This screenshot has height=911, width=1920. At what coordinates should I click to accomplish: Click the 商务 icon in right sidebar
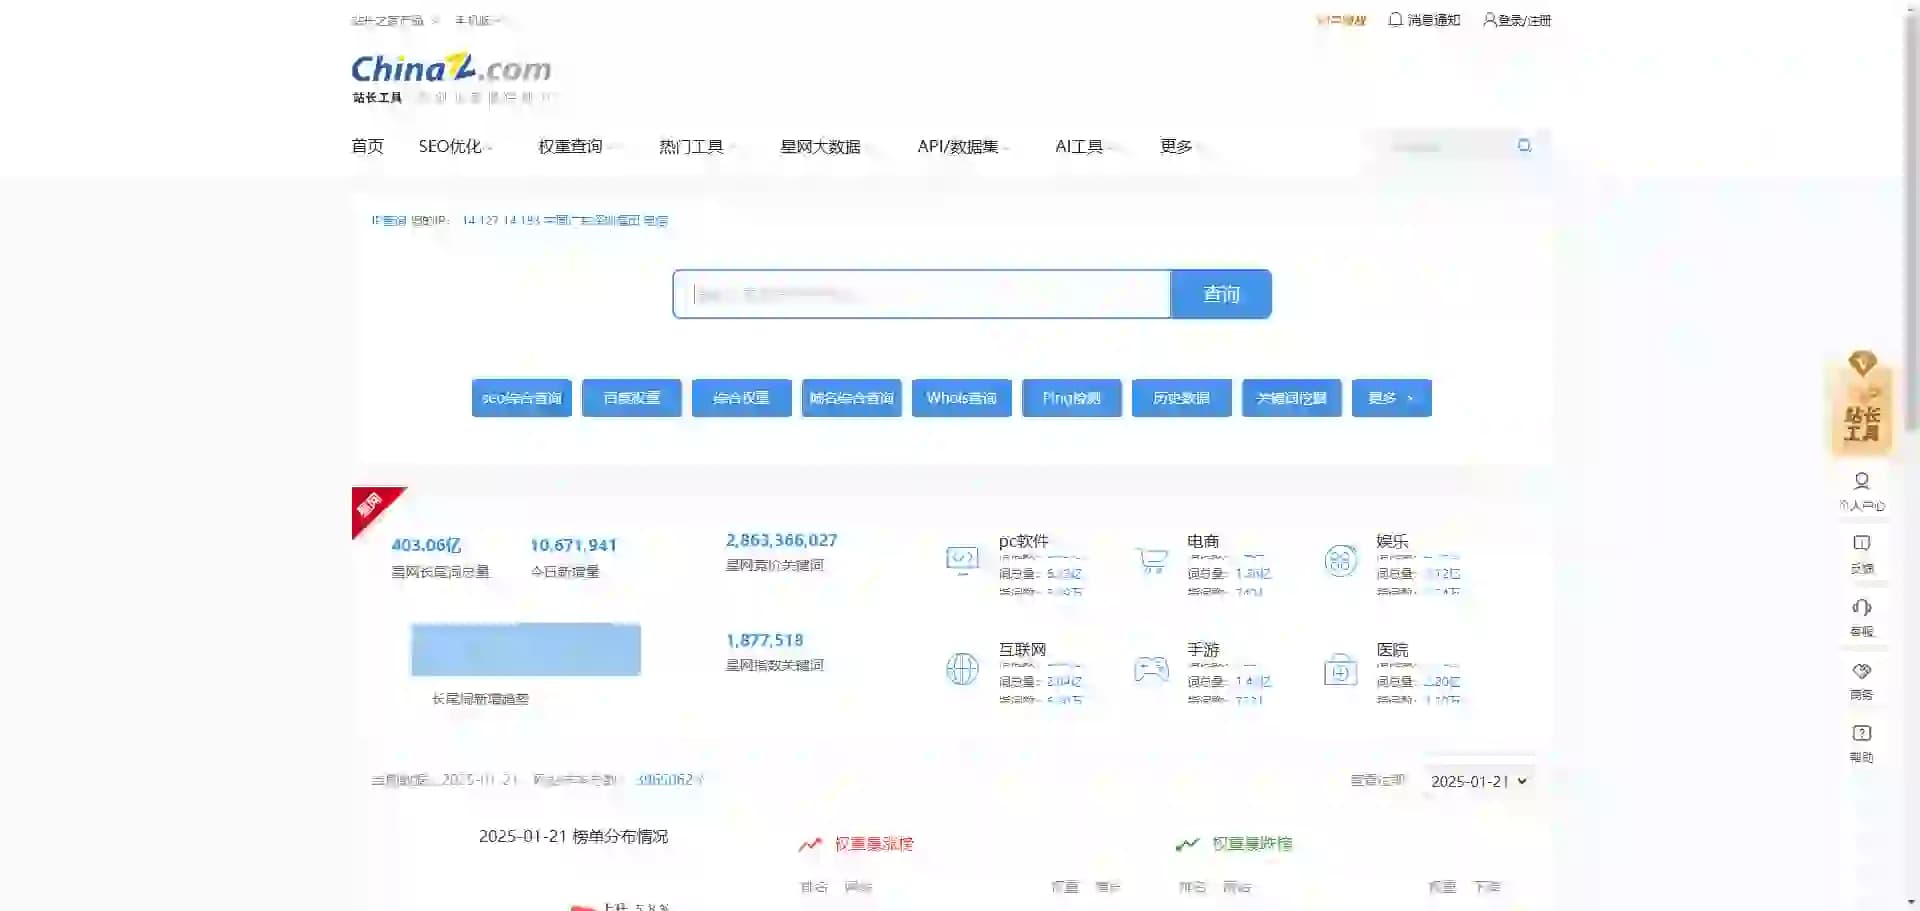1861,670
